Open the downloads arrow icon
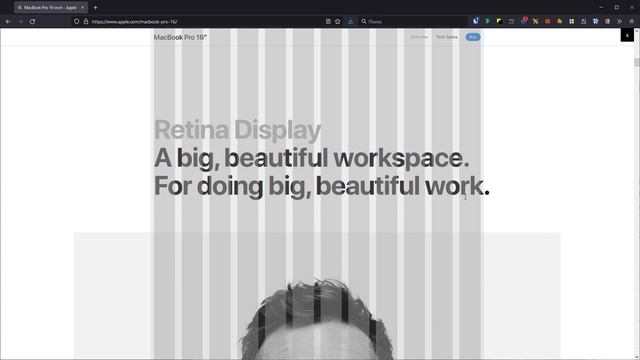Viewport: 640px width, 360px height. click(x=350, y=22)
